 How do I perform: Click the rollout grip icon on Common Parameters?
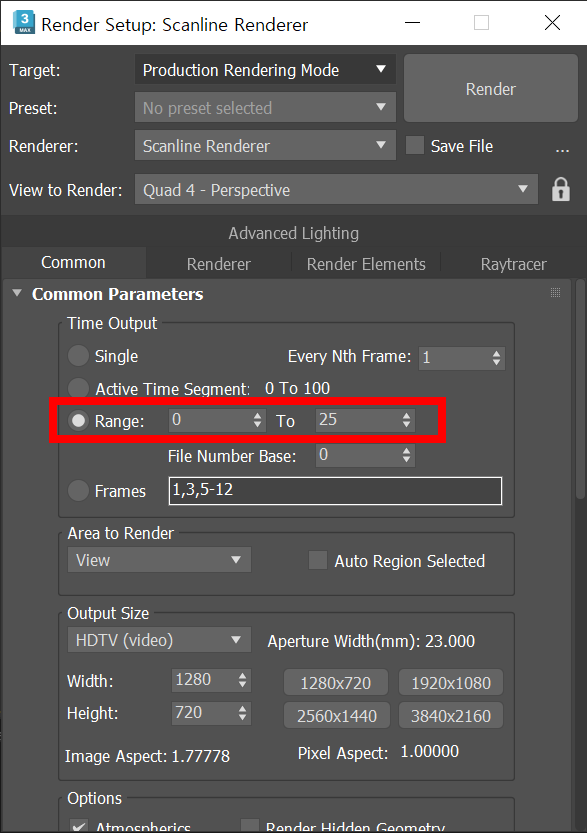coord(555,293)
